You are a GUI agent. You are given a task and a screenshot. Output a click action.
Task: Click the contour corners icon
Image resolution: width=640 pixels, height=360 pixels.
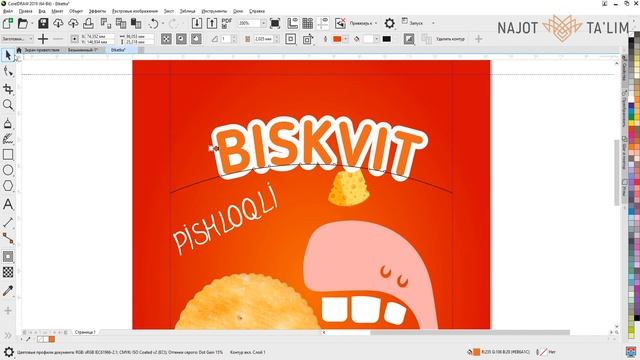(x=291, y=39)
